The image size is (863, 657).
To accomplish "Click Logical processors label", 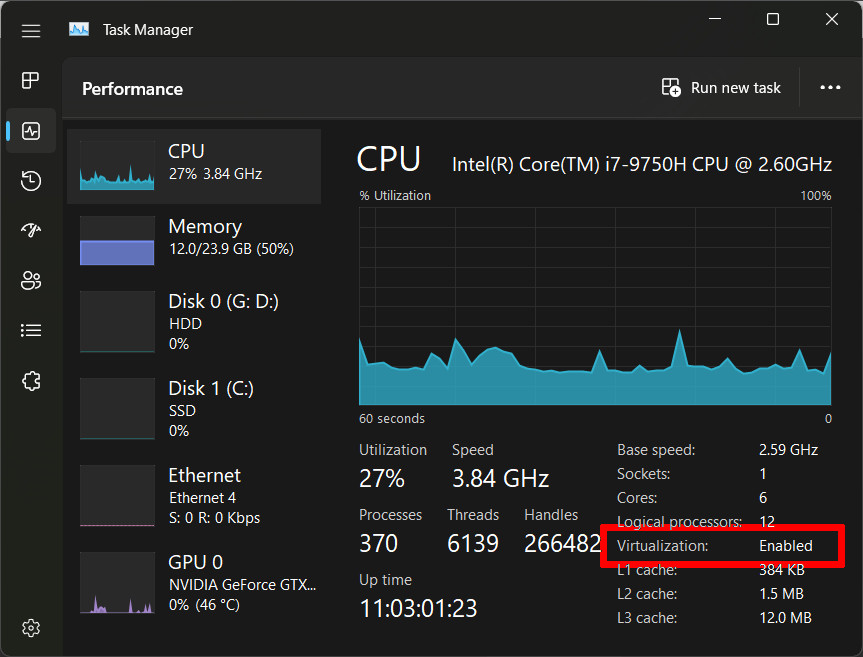I will (x=680, y=522).
